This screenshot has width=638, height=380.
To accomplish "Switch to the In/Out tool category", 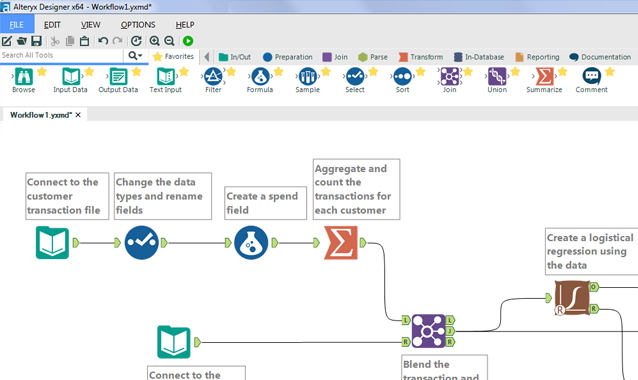I will 235,57.
